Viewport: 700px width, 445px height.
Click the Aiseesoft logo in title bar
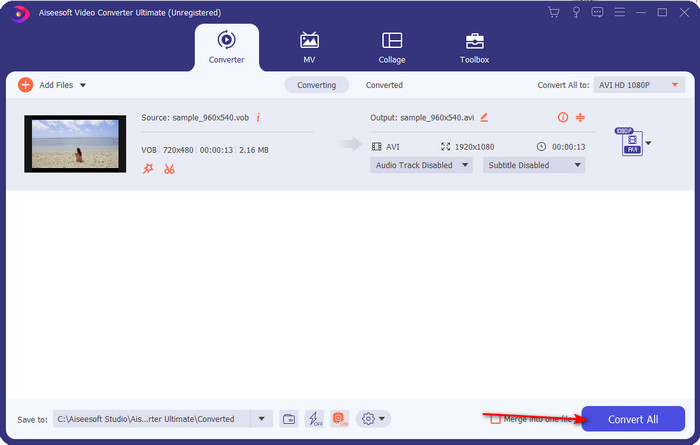20,13
